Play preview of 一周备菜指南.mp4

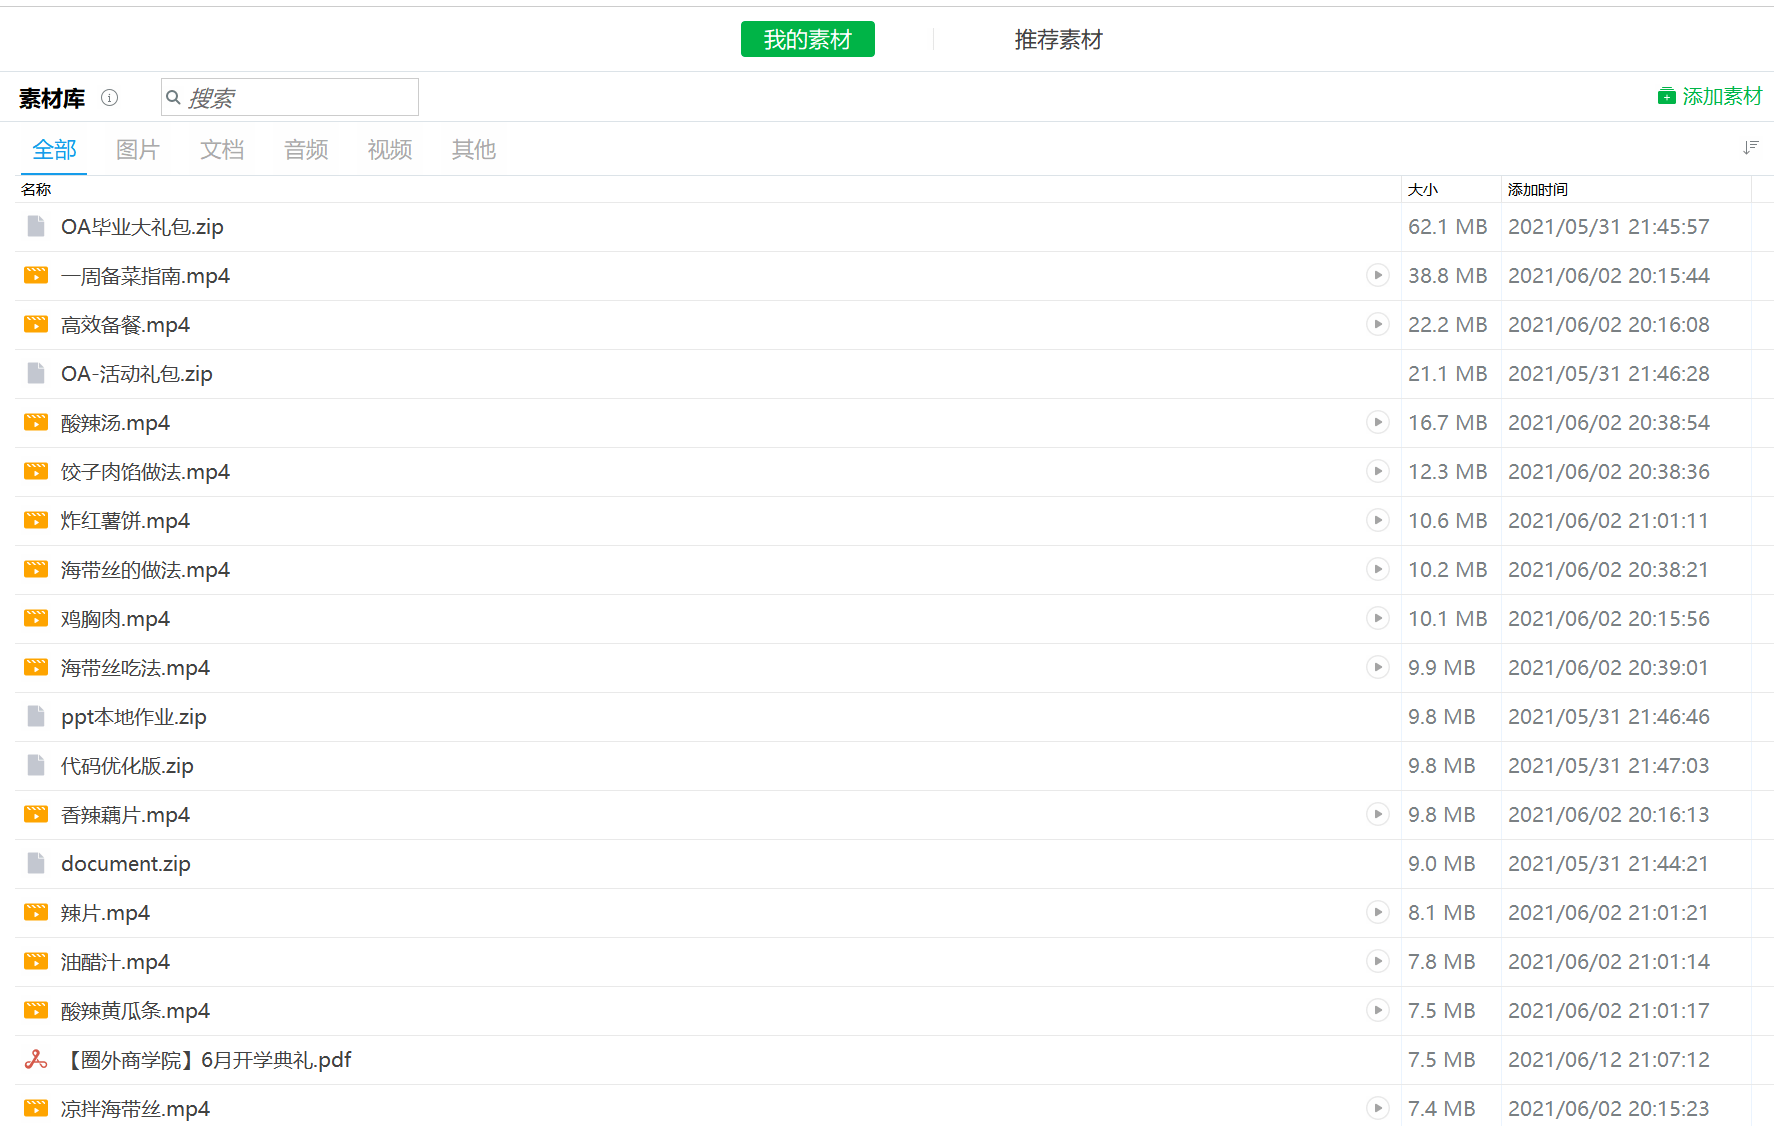click(x=1377, y=276)
